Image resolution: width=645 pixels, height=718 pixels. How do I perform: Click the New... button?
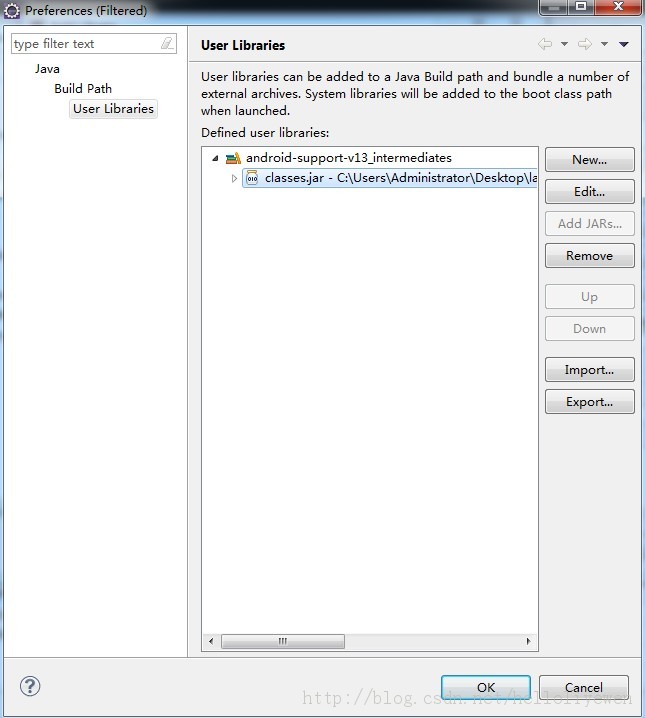[x=590, y=159]
